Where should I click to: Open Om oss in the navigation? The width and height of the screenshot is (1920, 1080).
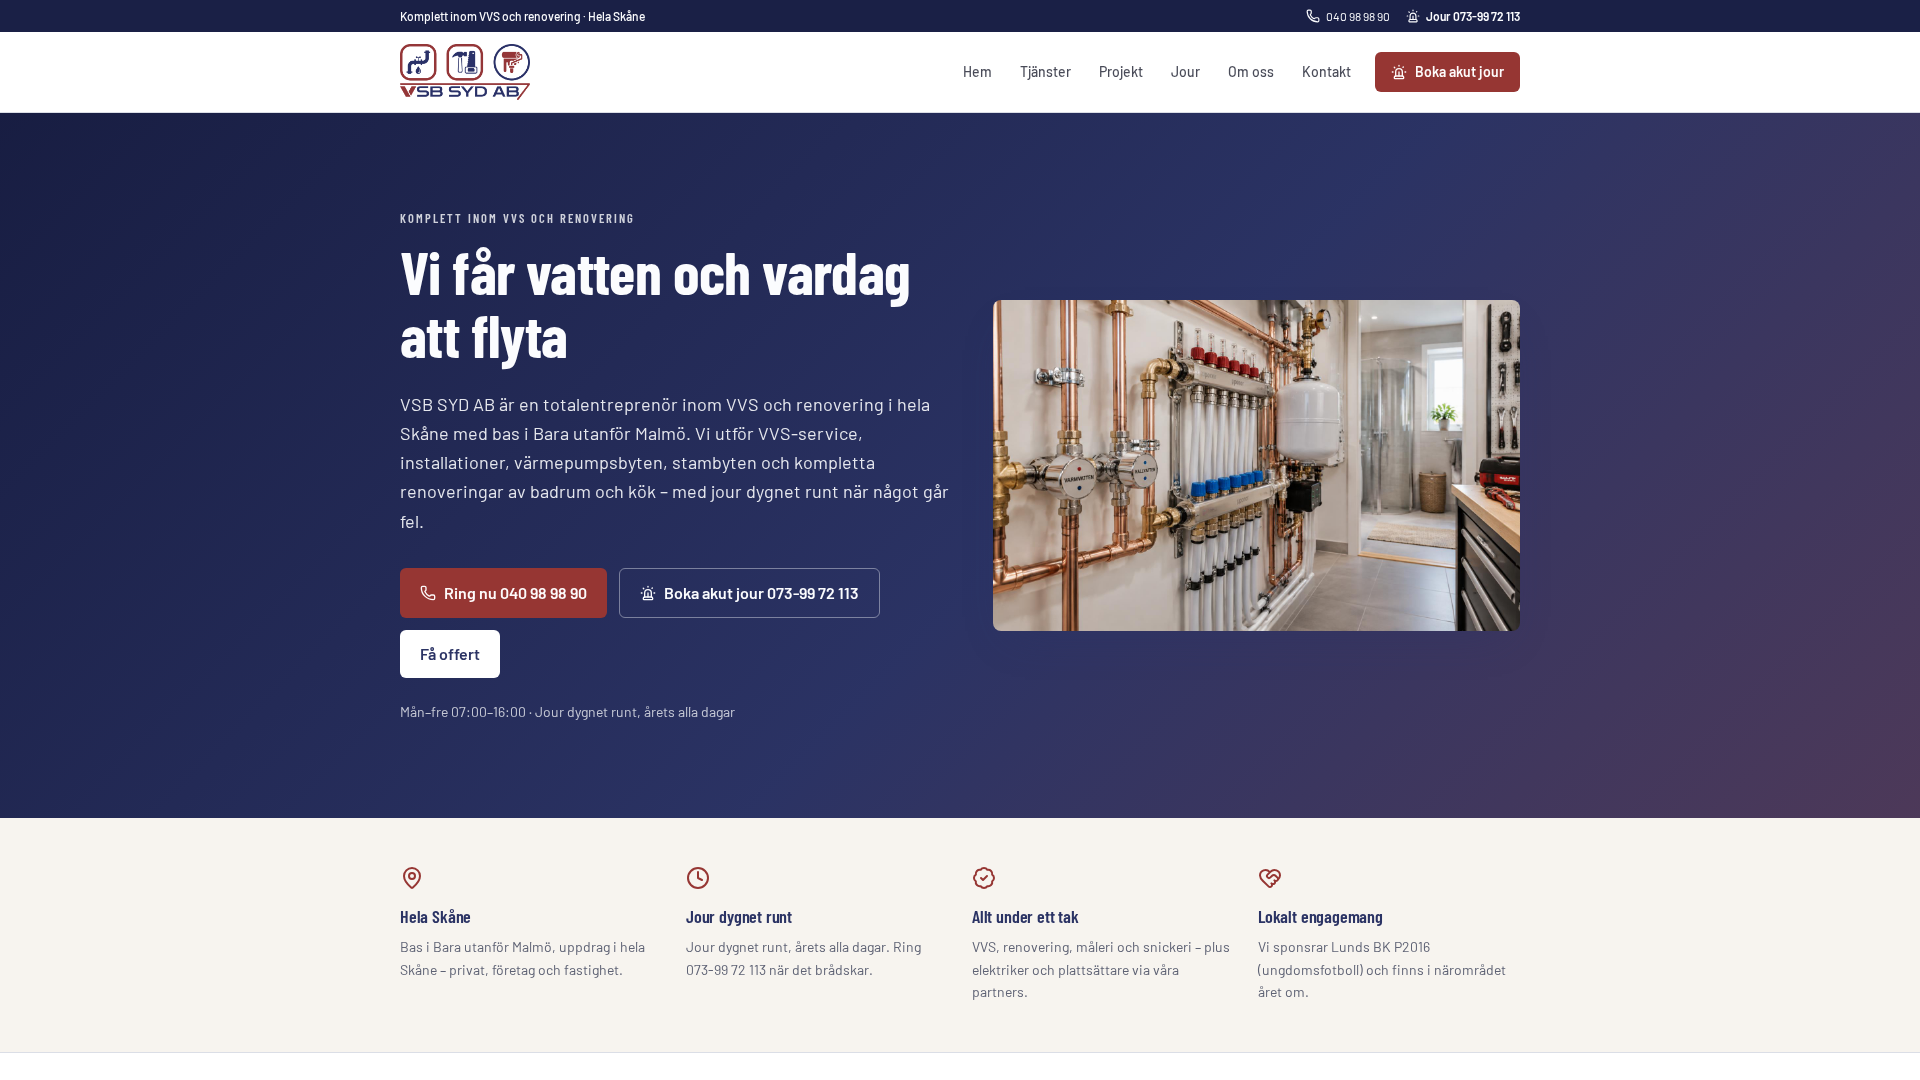point(1251,72)
